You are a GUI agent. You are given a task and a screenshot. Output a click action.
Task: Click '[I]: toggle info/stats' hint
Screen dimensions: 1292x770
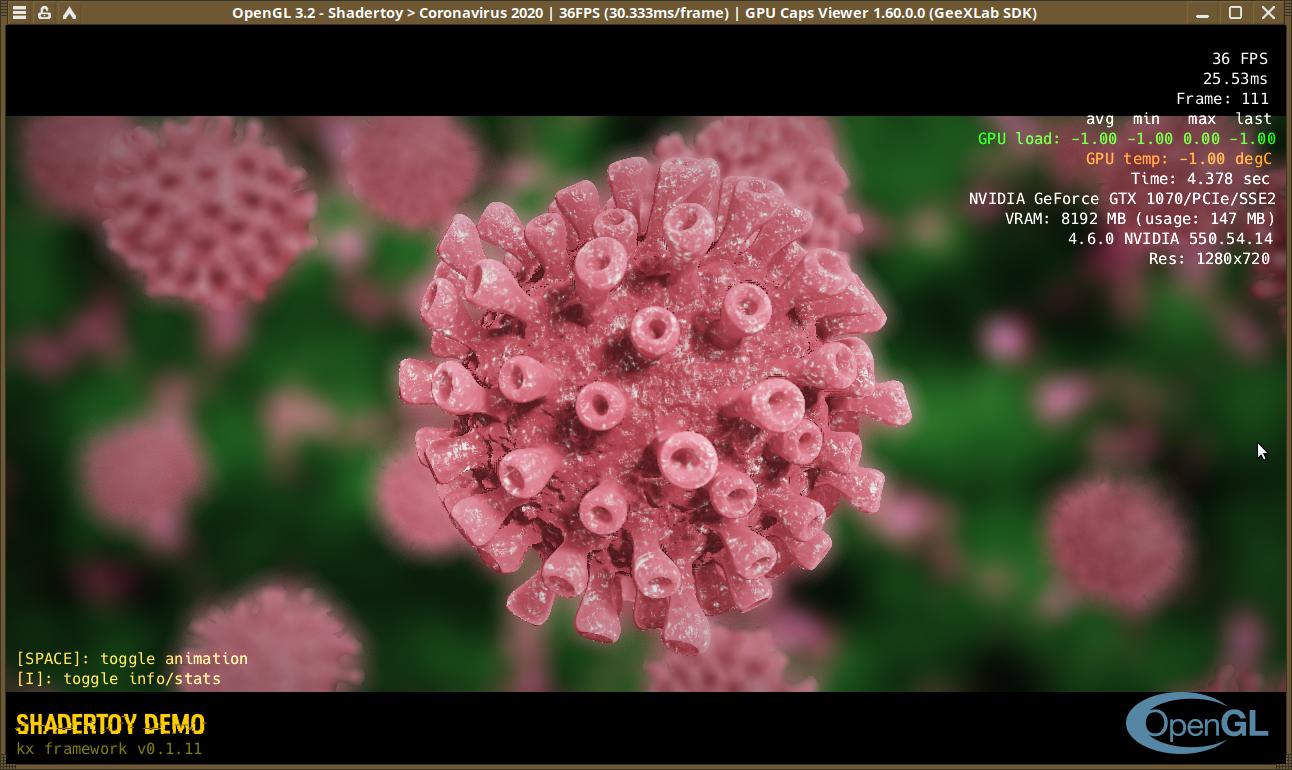coord(118,679)
